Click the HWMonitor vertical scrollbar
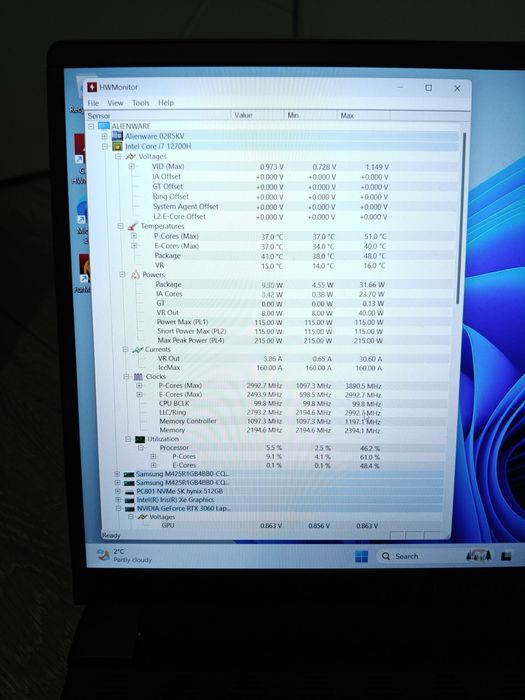Image resolution: width=525 pixels, height=700 pixels. click(x=461, y=219)
